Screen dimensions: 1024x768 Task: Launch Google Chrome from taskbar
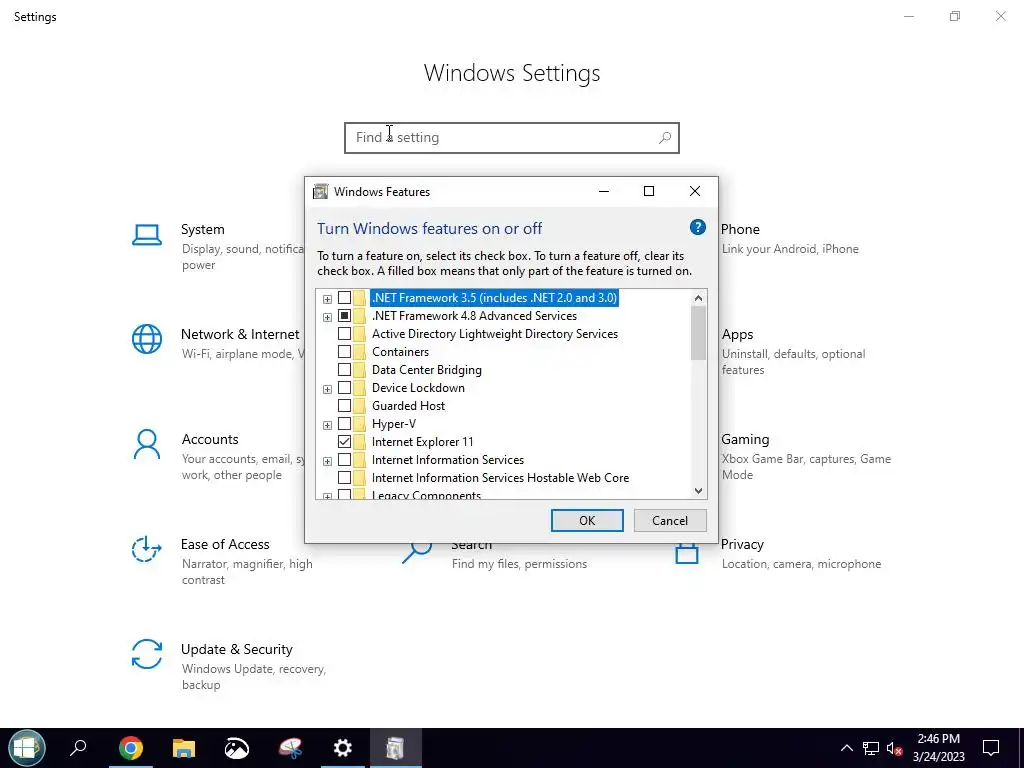click(x=131, y=748)
